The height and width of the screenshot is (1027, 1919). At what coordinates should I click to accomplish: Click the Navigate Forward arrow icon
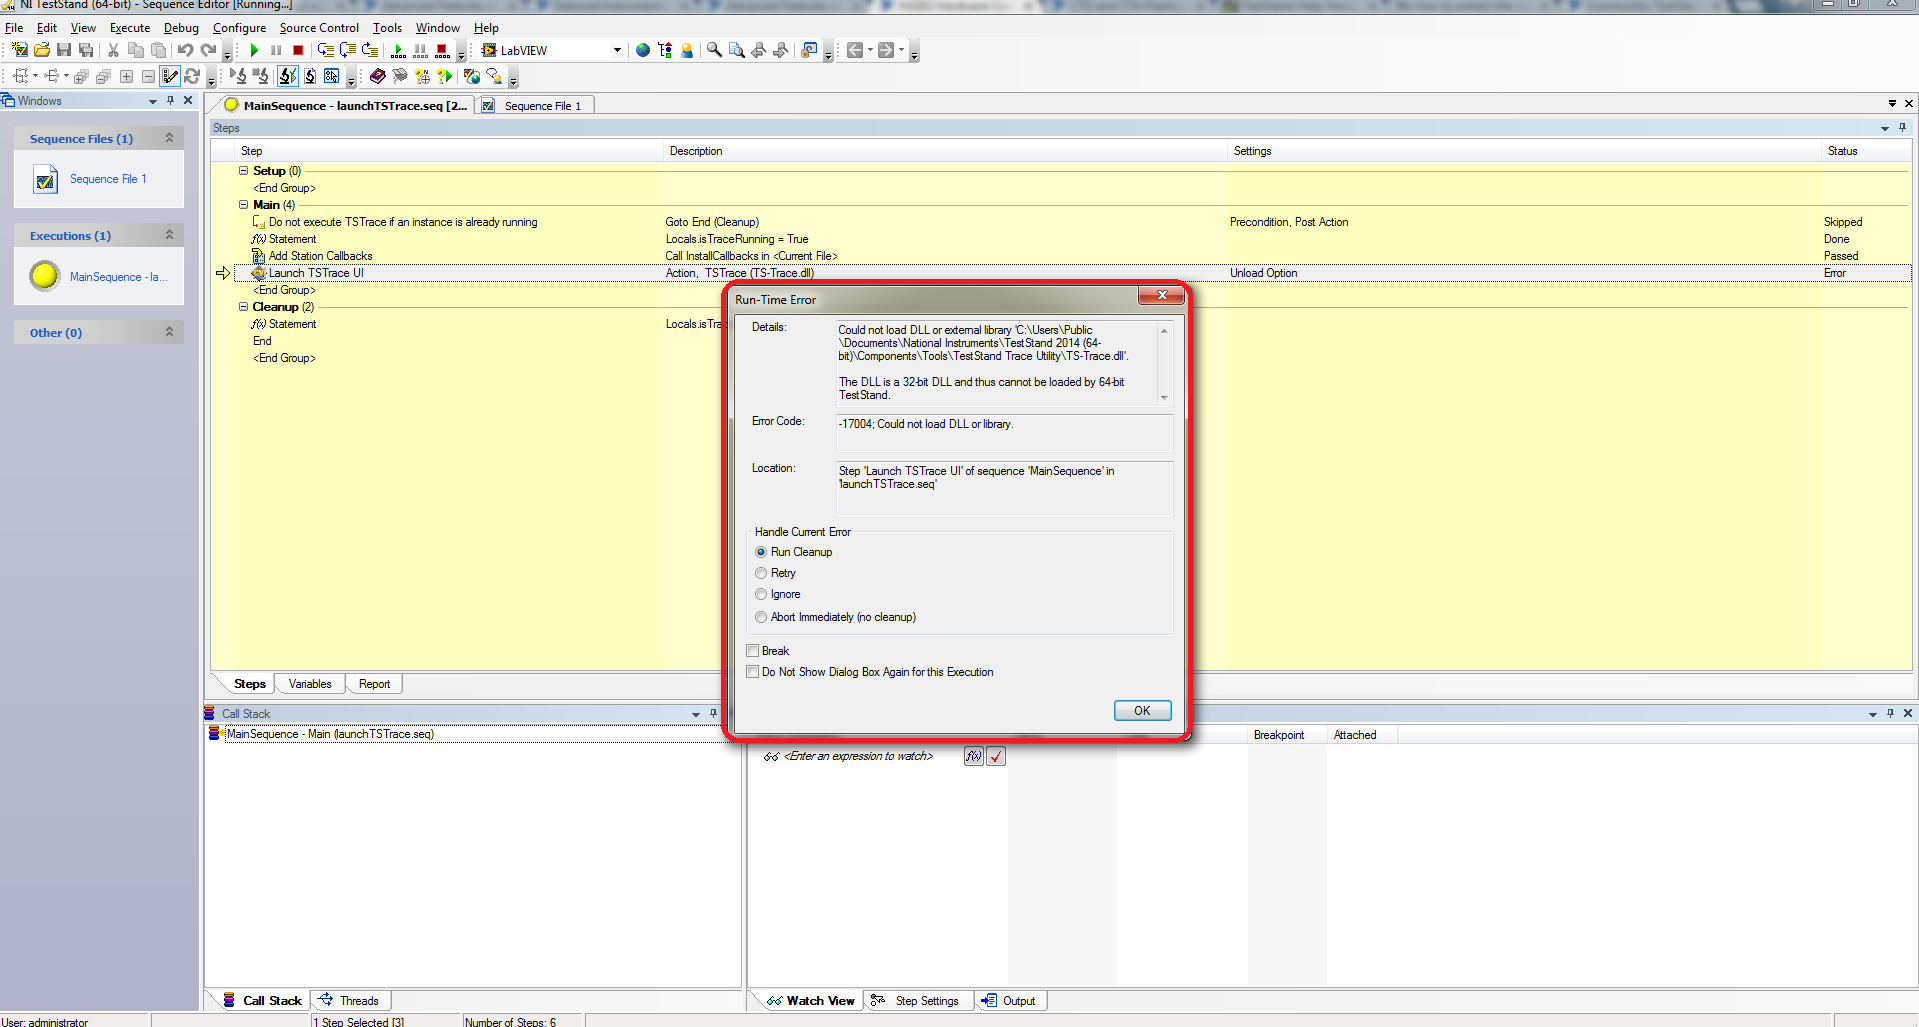[886, 50]
